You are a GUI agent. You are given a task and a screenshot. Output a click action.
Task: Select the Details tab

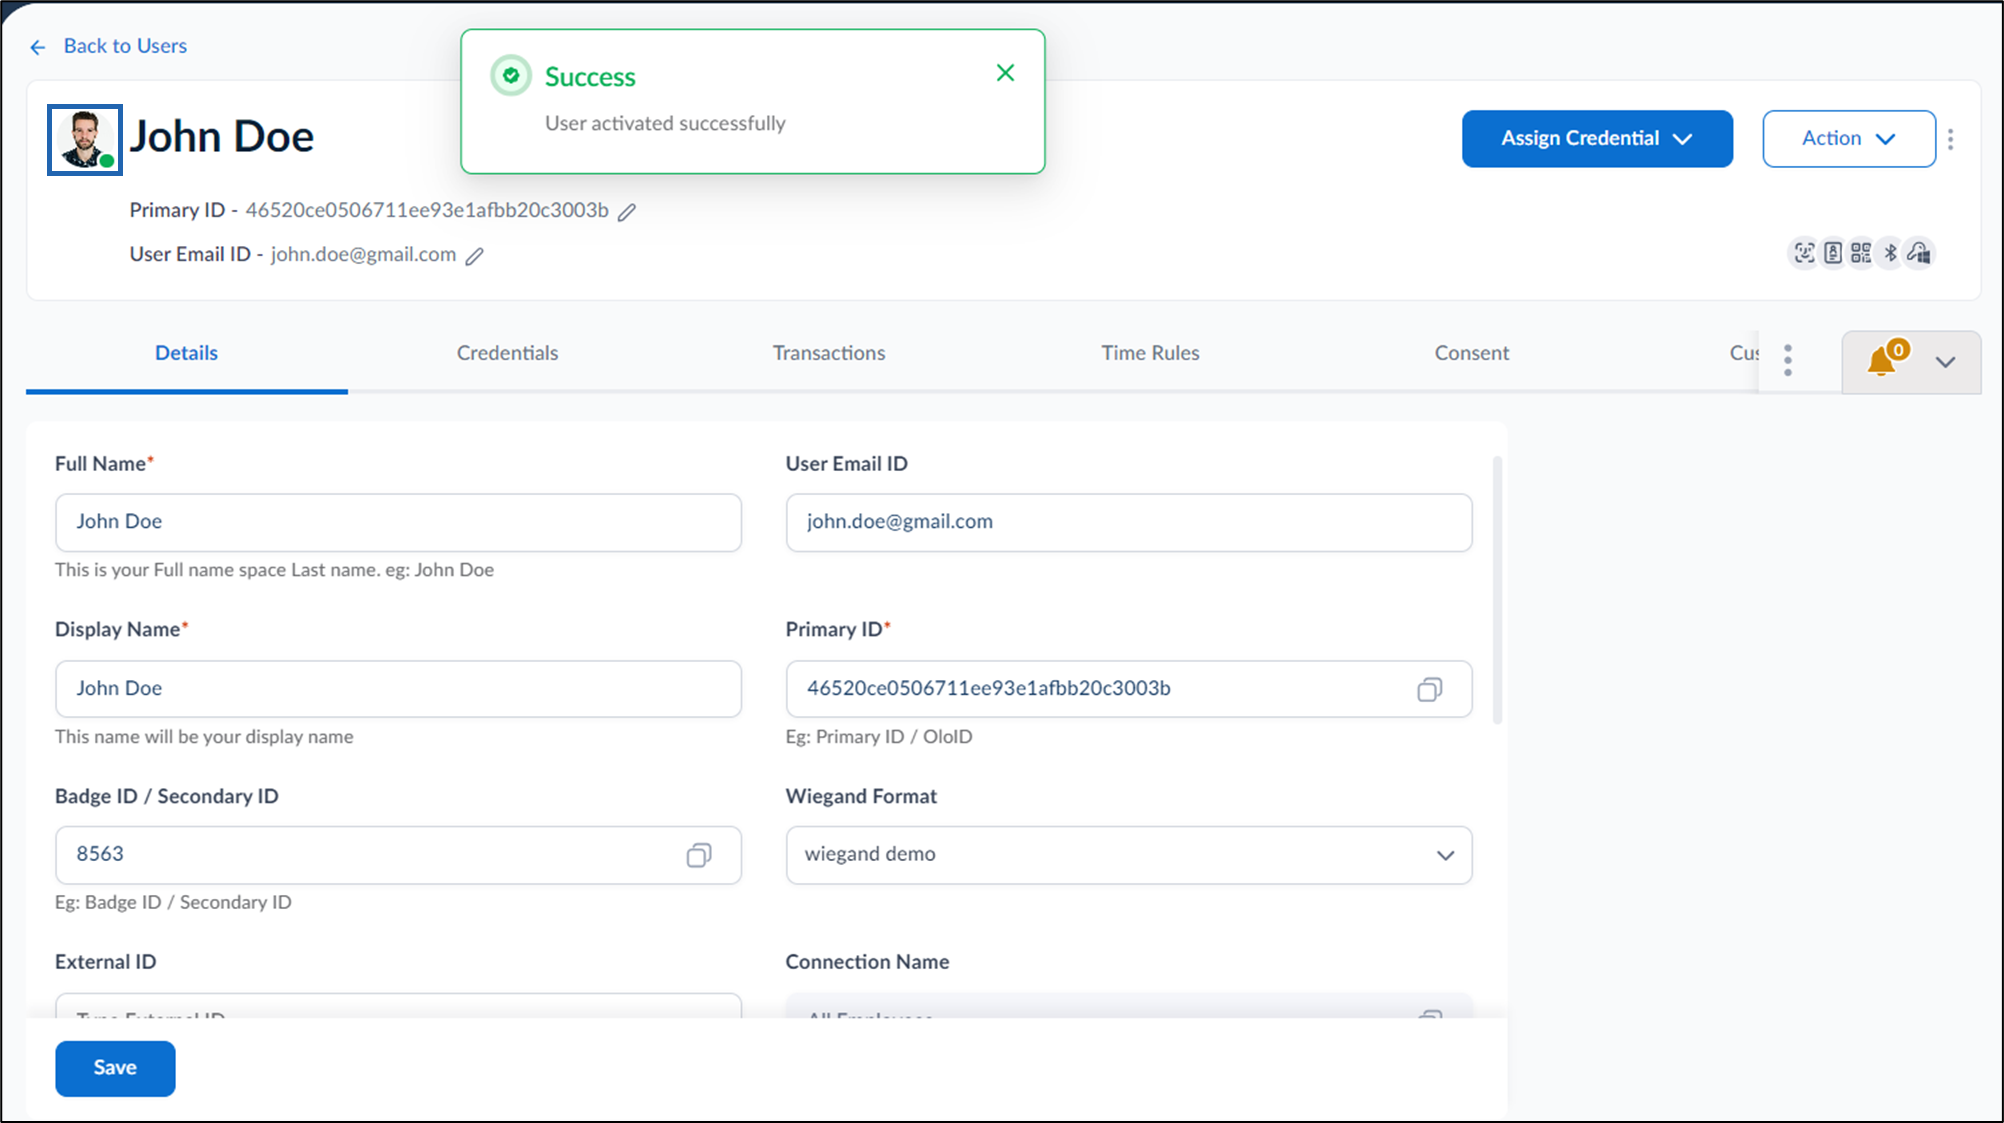pyautogui.click(x=186, y=353)
